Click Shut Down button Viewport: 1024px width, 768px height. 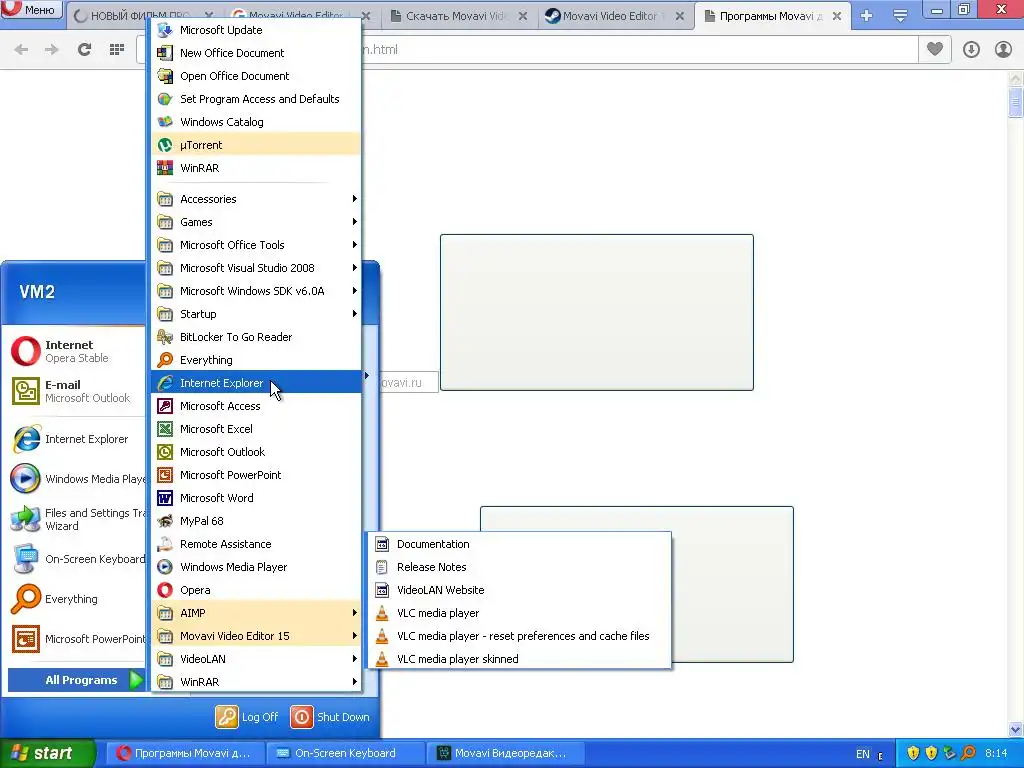[x=330, y=717]
